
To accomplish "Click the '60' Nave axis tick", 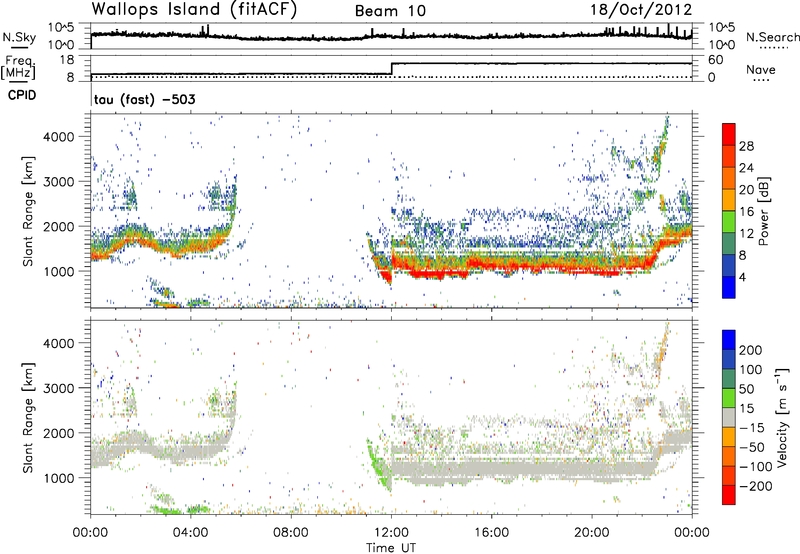I will click(716, 60).
